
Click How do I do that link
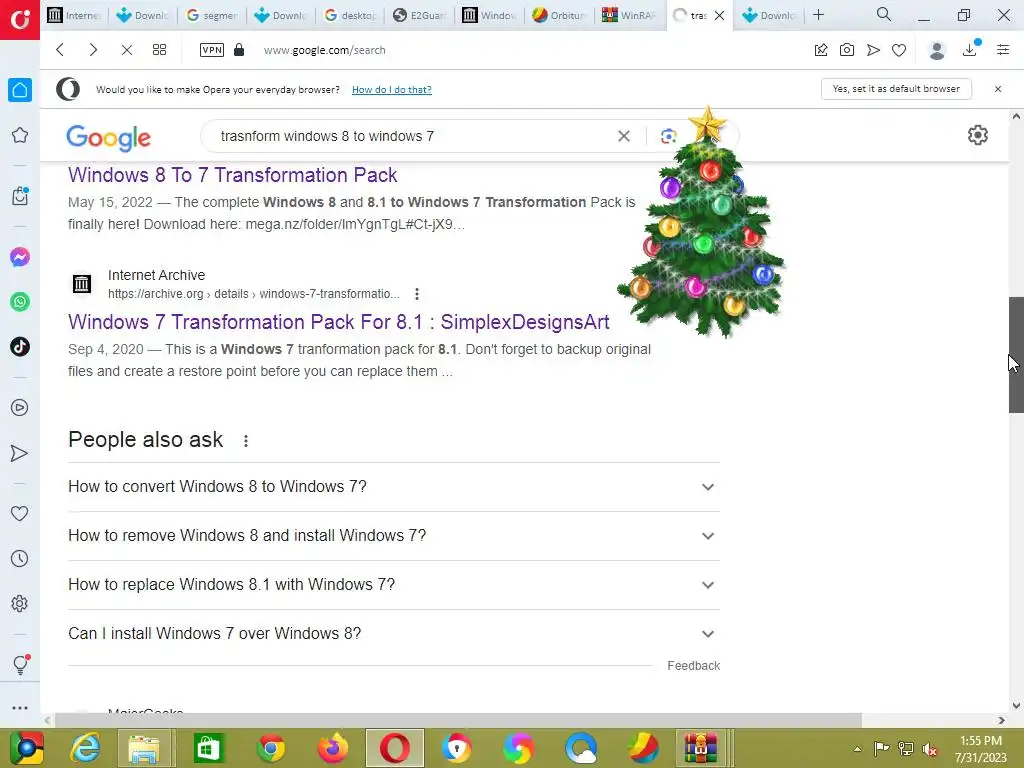(392, 89)
